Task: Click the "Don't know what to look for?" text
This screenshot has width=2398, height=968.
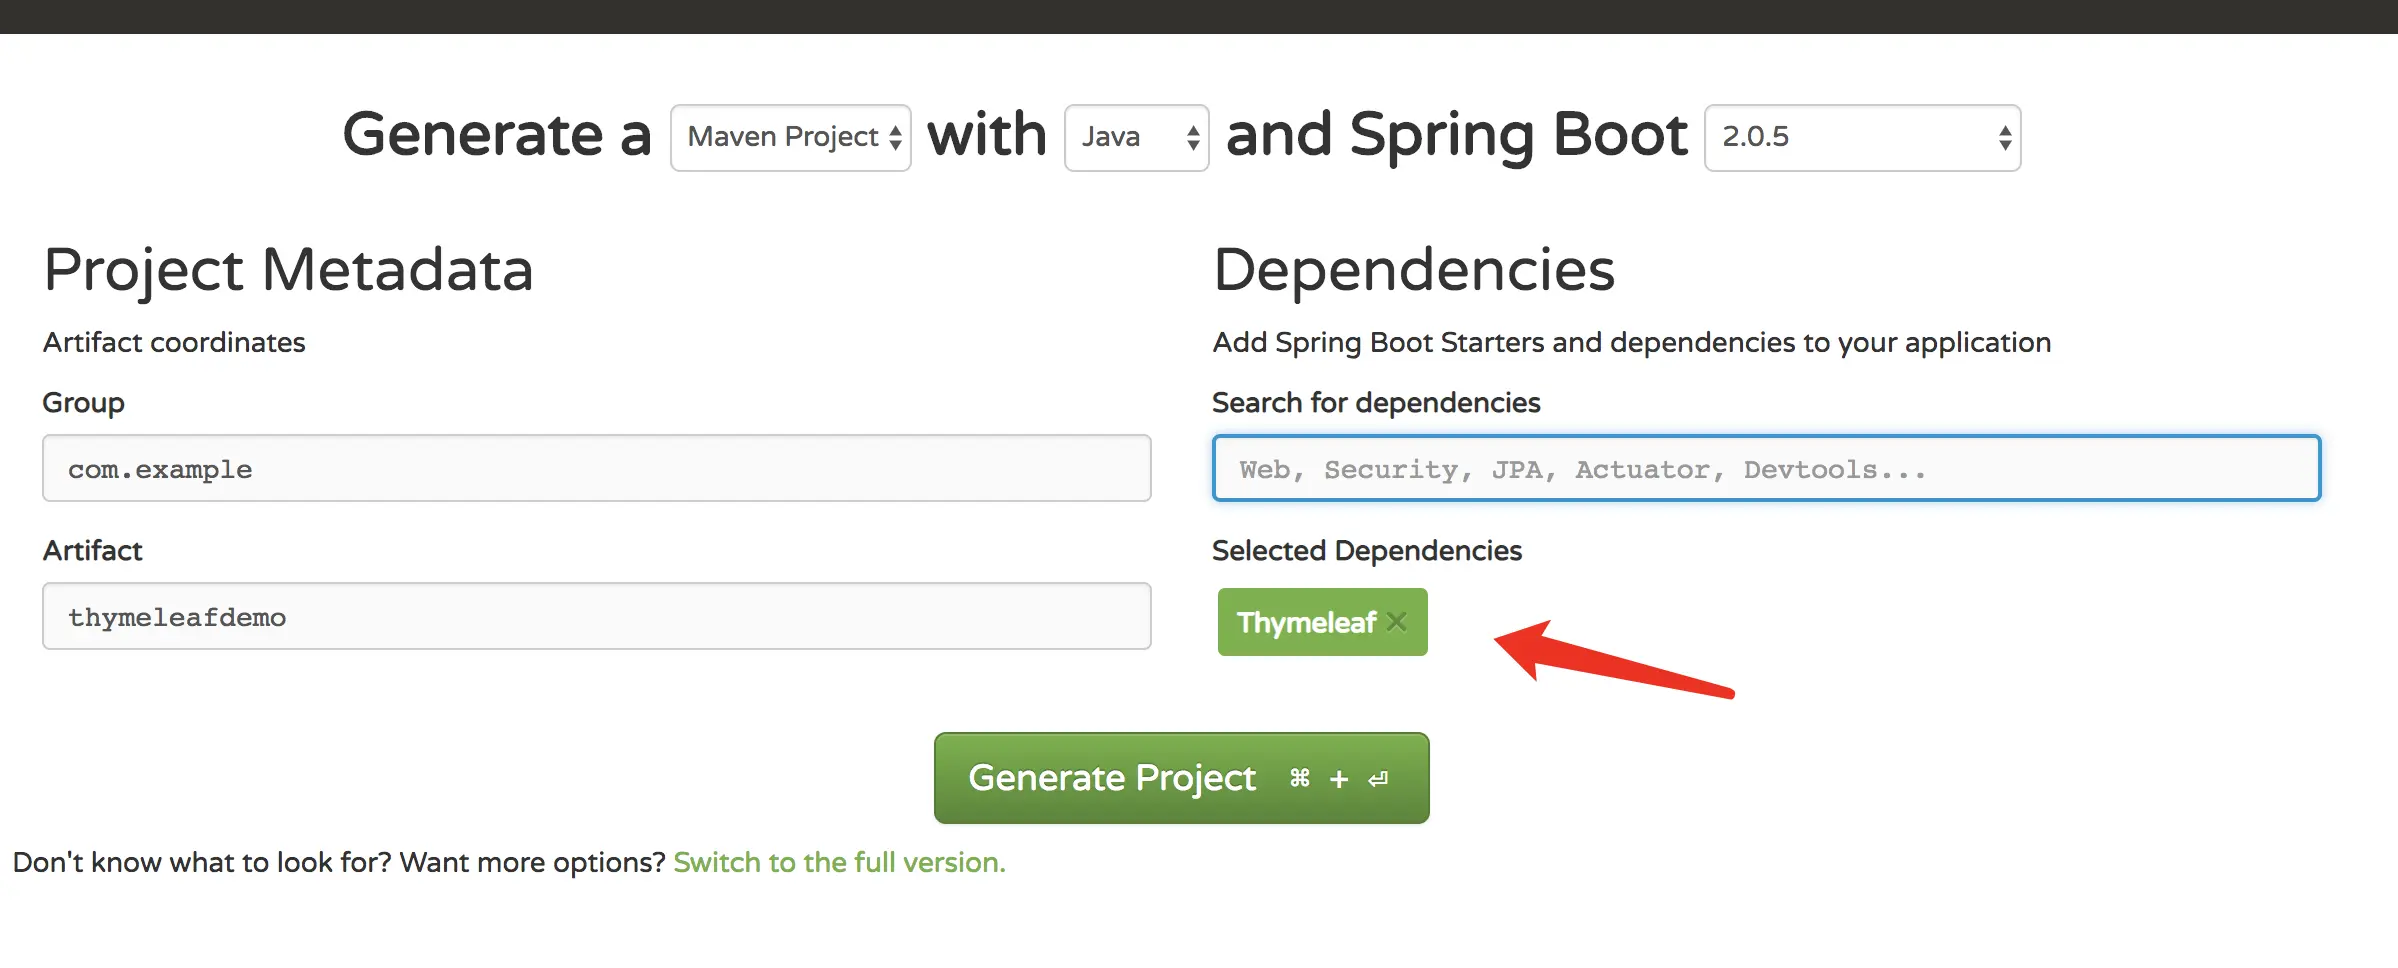Action: point(202,862)
